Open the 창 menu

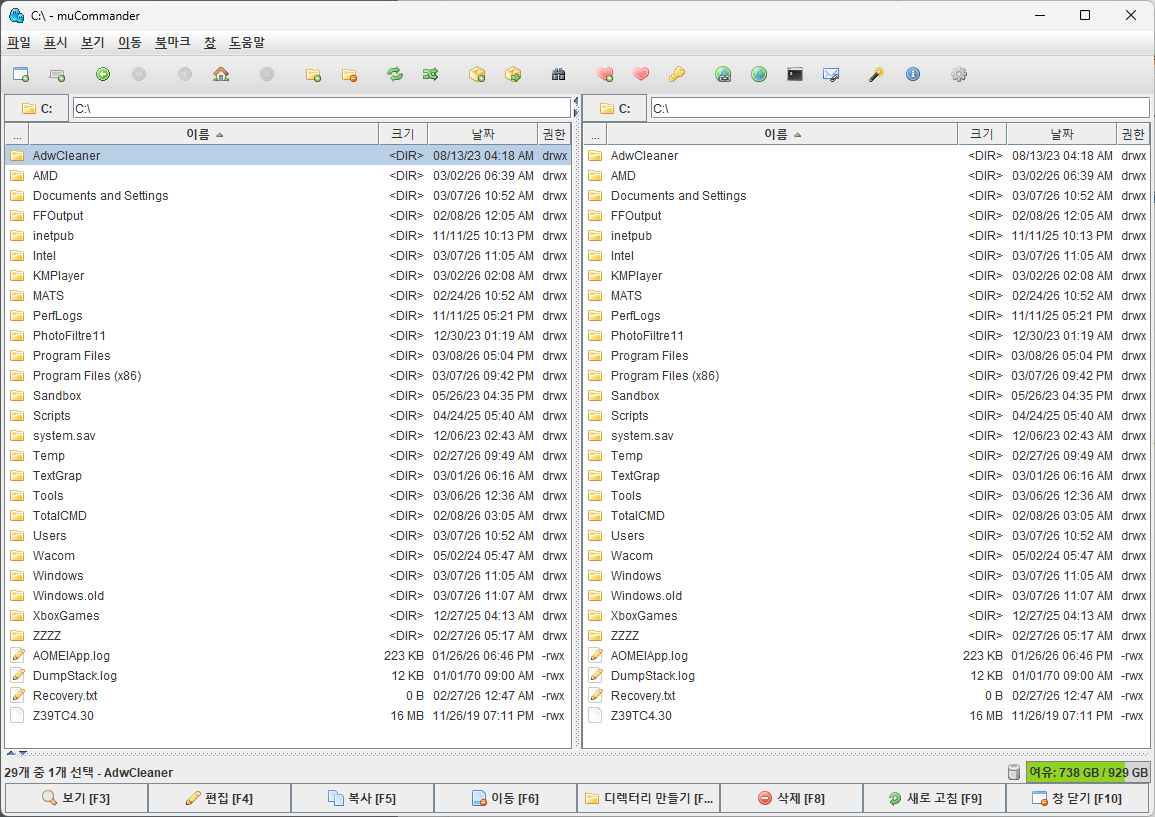(210, 43)
